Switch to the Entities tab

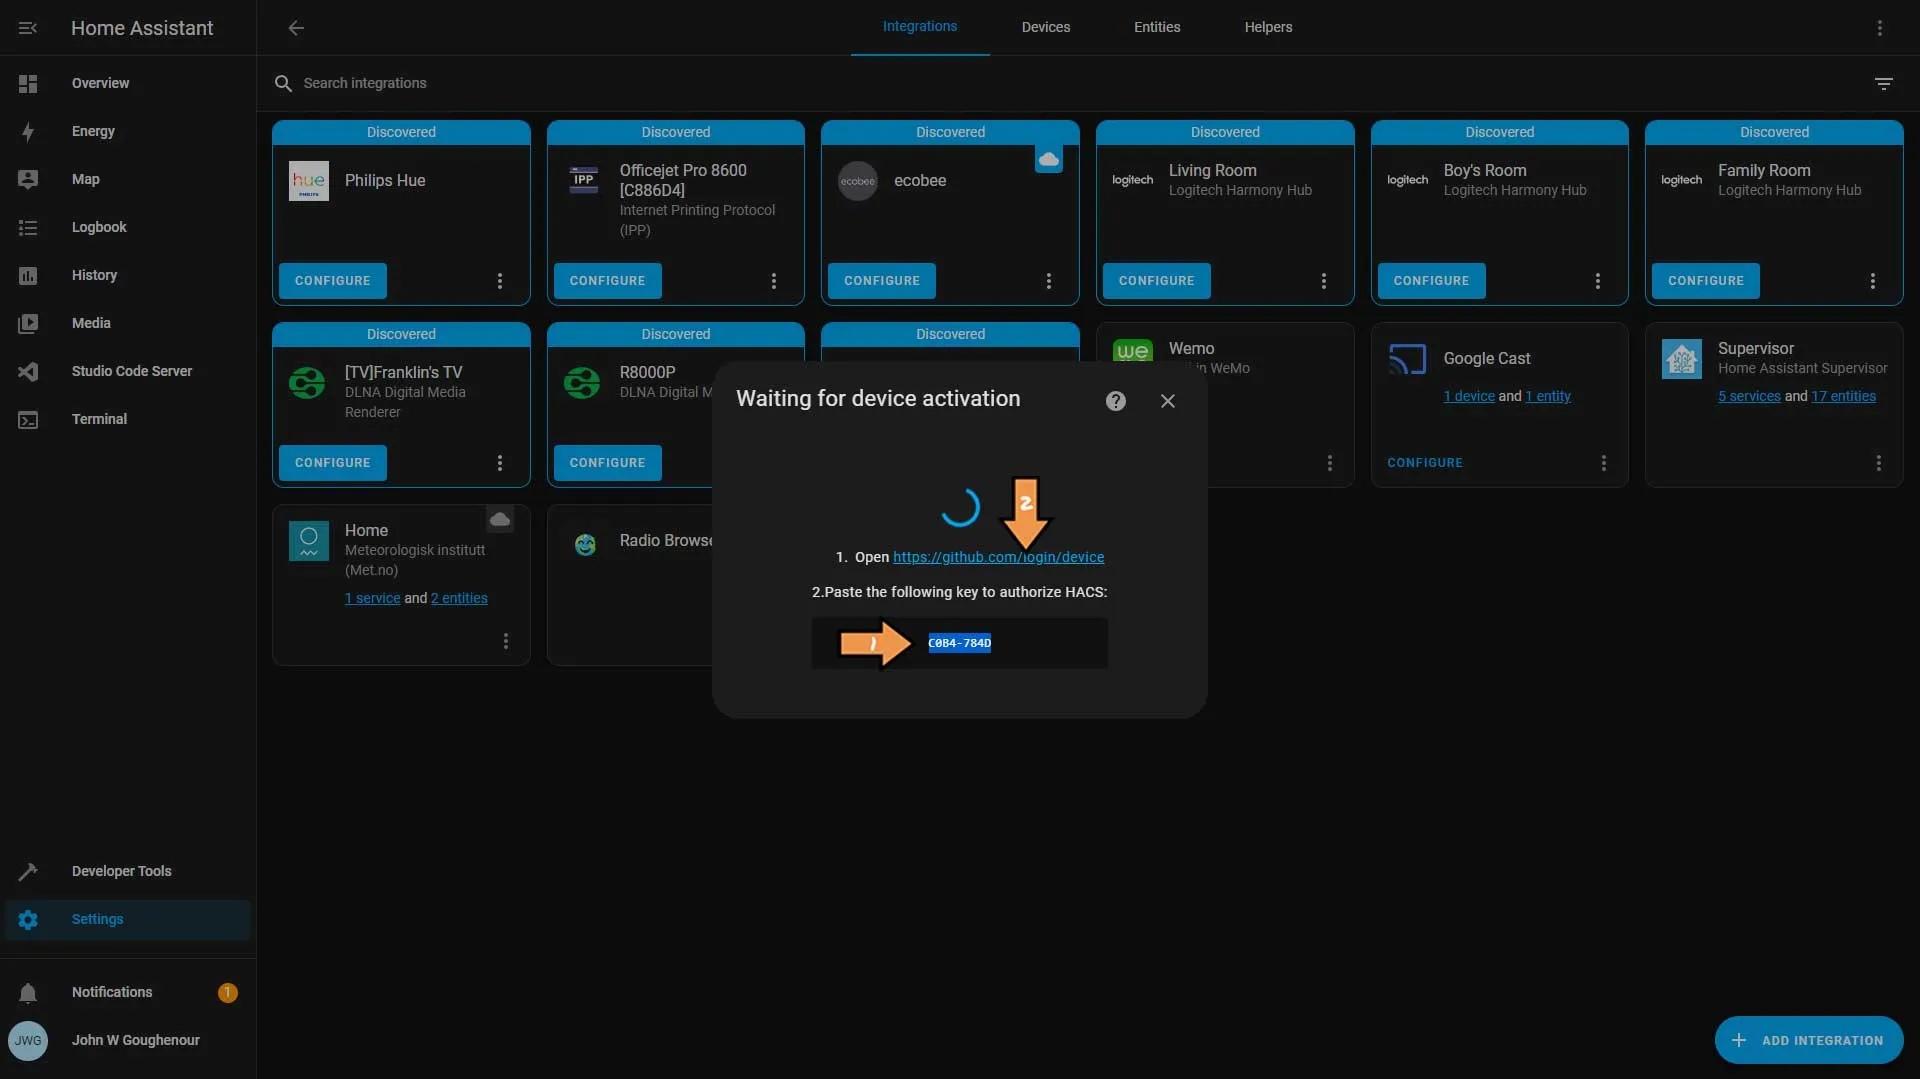pos(1157,27)
